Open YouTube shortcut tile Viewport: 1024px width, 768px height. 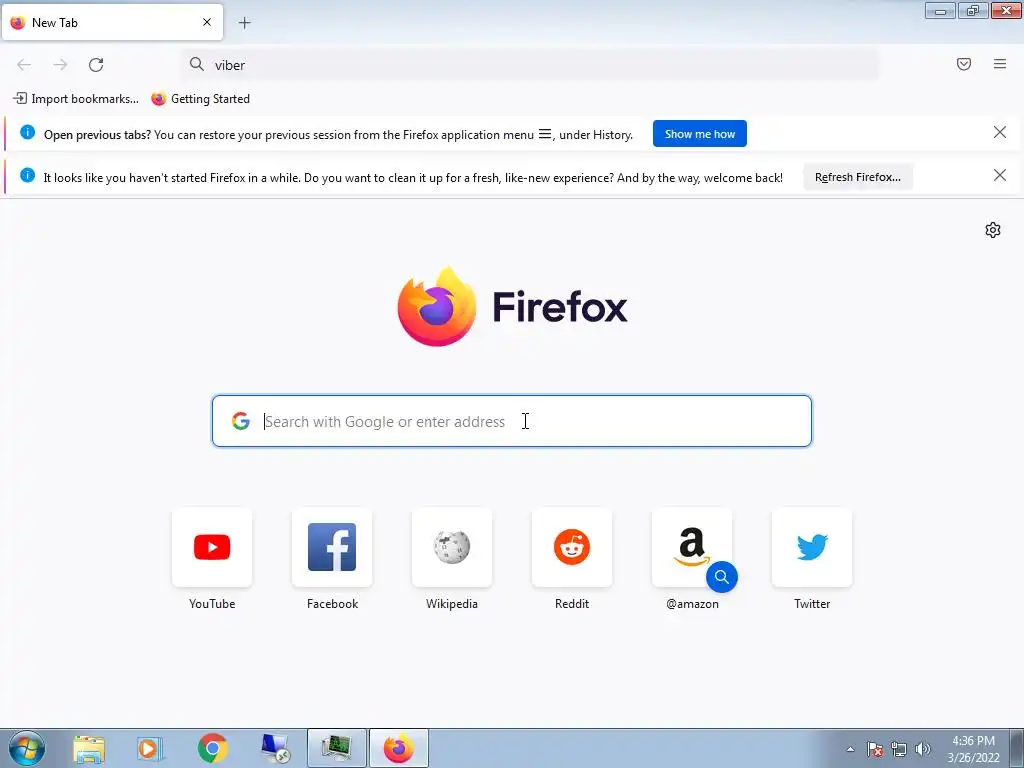click(x=212, y=547)
